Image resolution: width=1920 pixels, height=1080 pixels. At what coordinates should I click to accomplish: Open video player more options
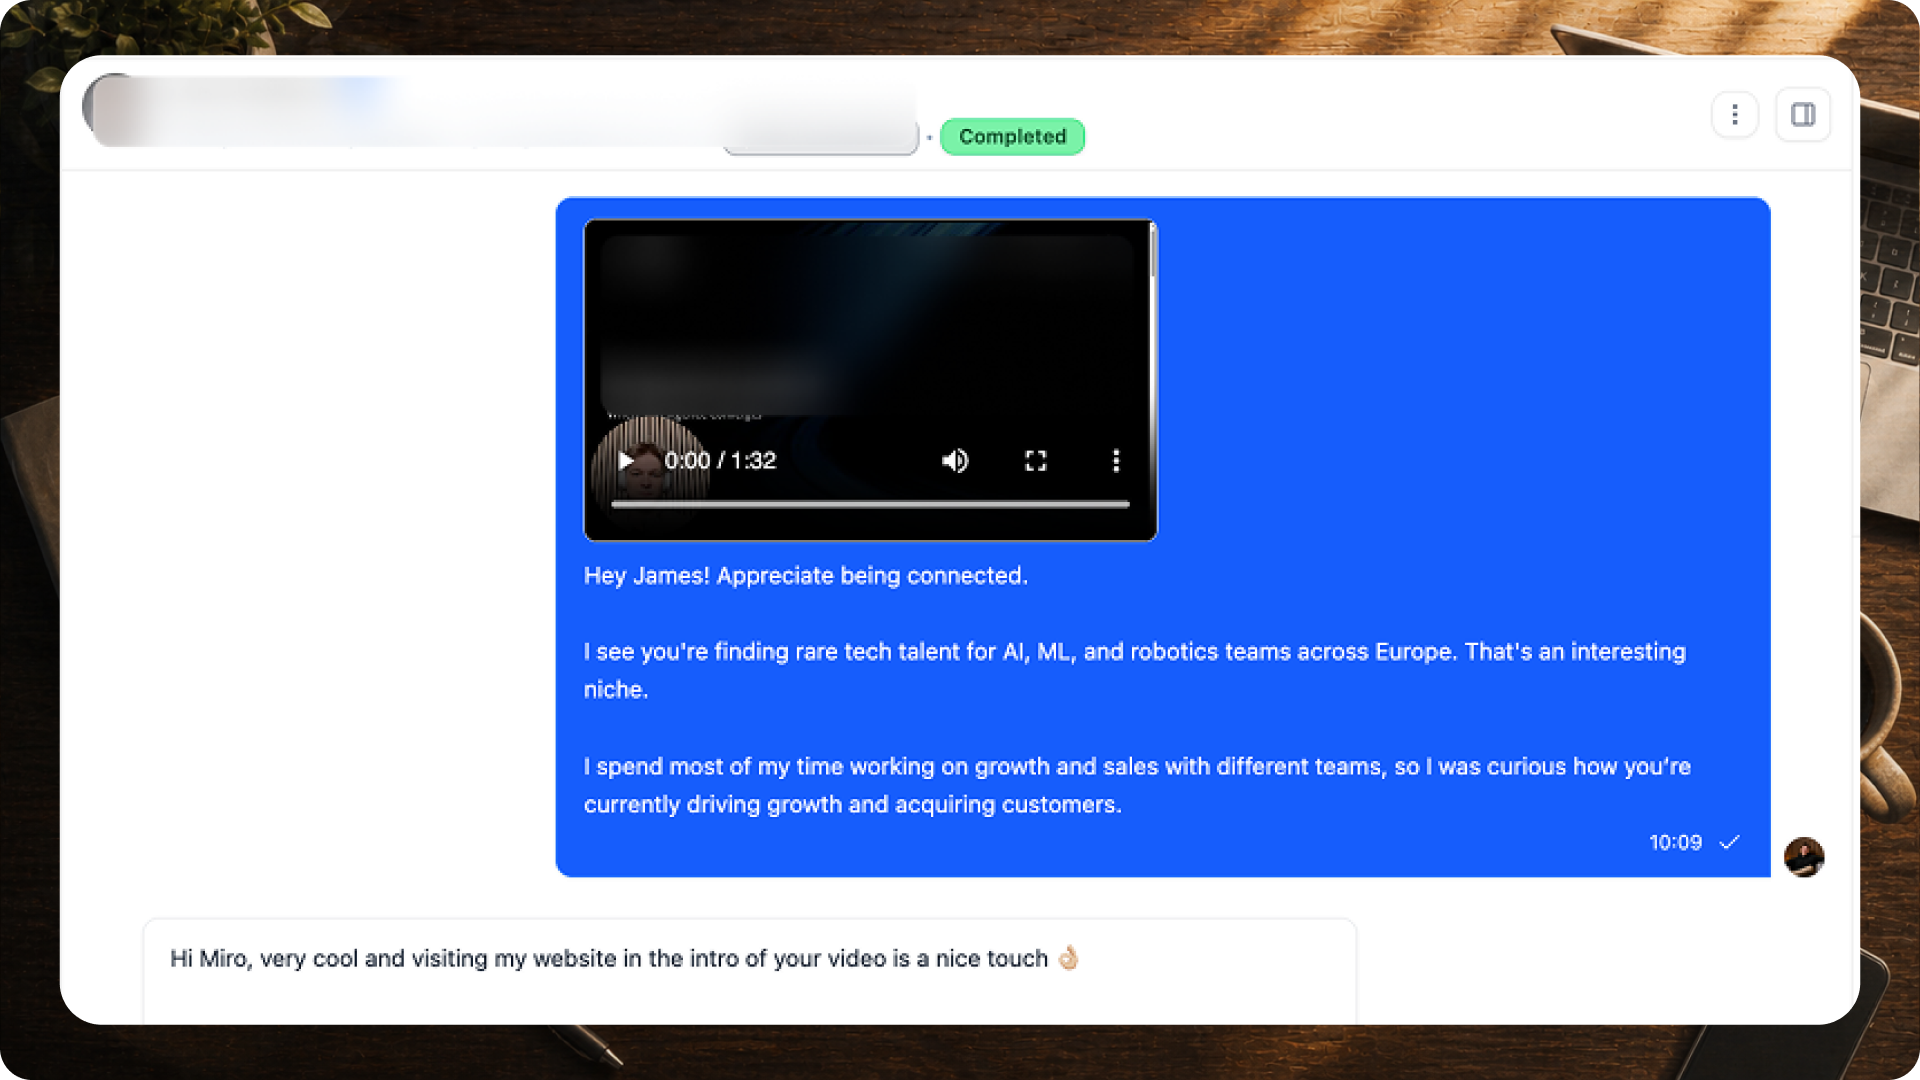point(1116,461)
